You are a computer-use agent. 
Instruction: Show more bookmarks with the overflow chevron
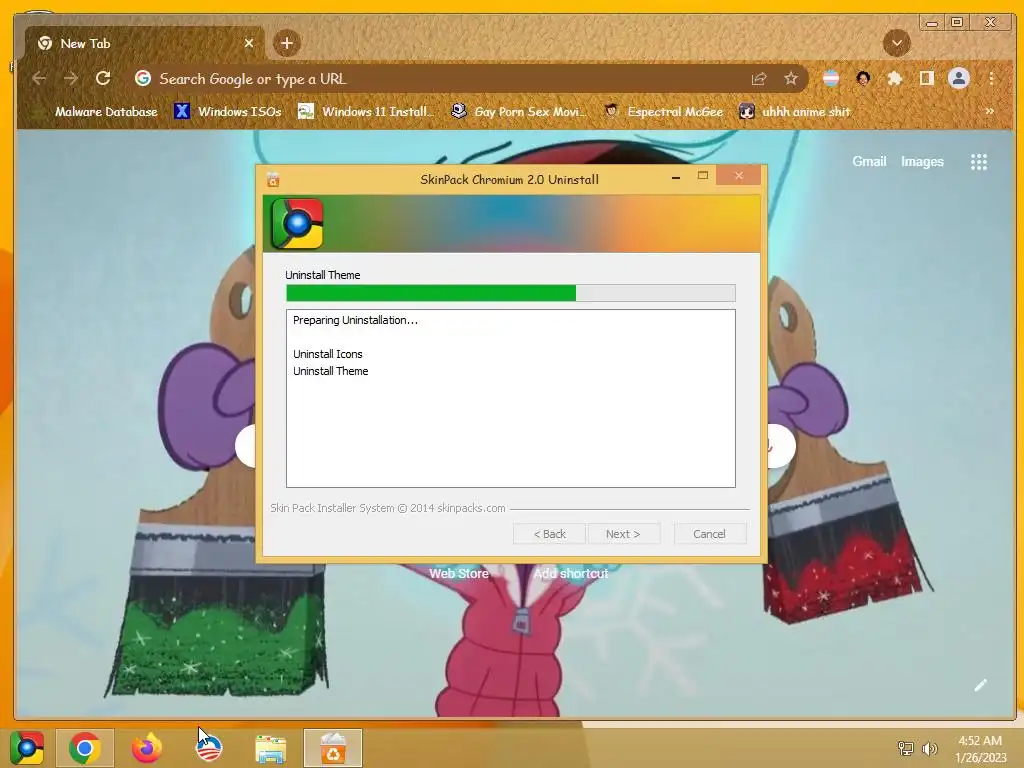[990, 112]
